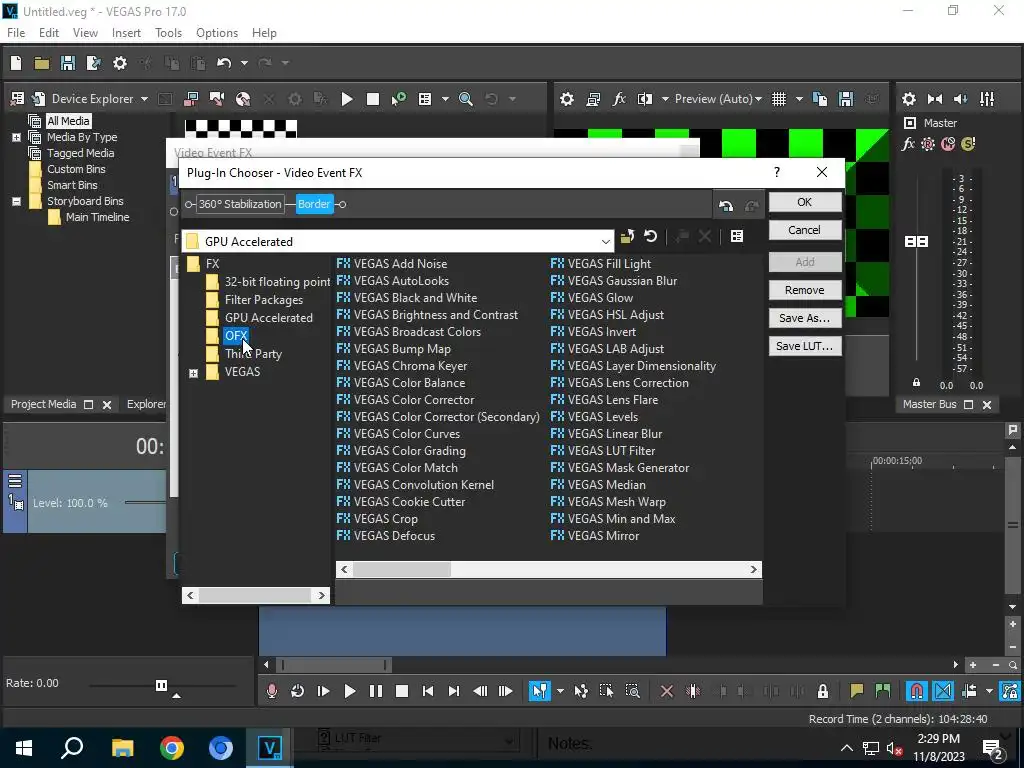Select the Third Party folder
1024x768 pixels.
pyautogui.click(x=253, y=354)
